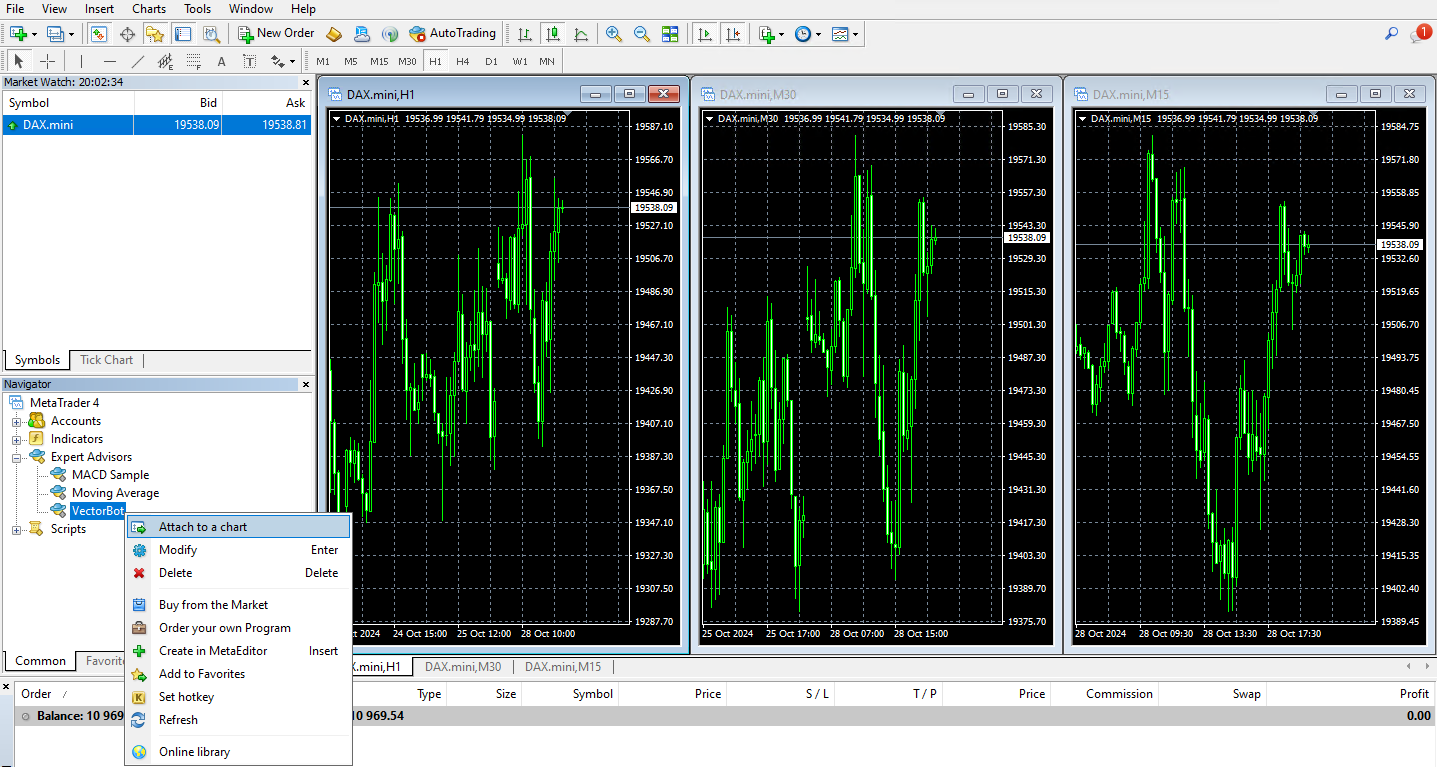Screen dimensions: 1437x767
Task: Click the Signals icon in the toolbar
Action: (390, 34)
